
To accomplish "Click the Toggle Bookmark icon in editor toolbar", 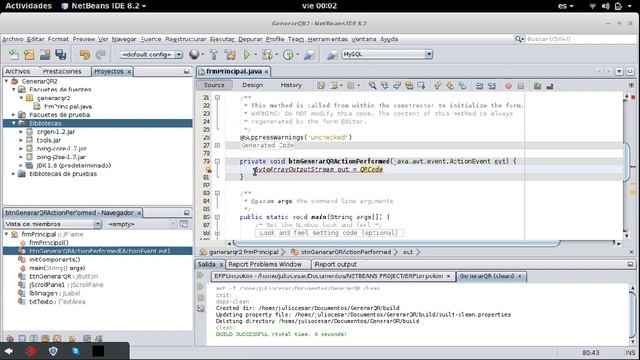I will [x=462, y=86].
